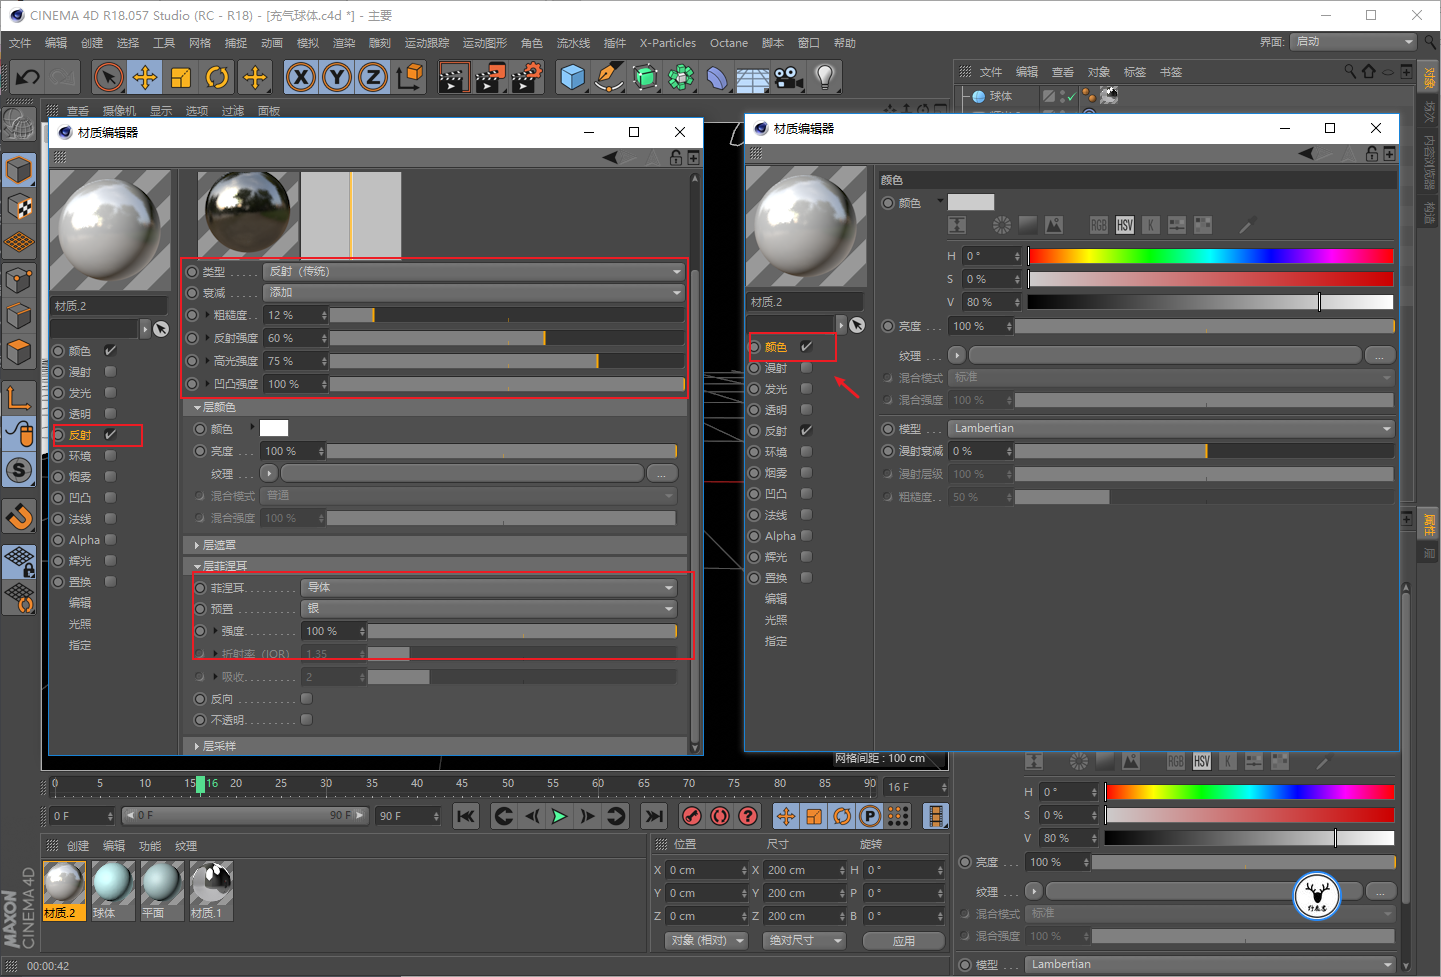Toggle 透明 checkbox in right material editor
This screenshot has width=1441, height=977.
pyautogui.click(x=806, y=410)
